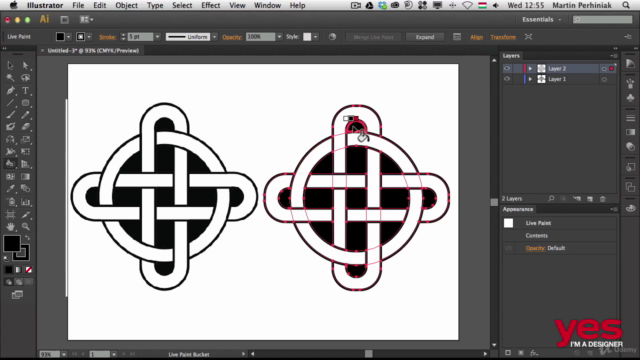
Task: Open the stroke color dropdown arrow
Action: pyautogui.click(x=89, y=37)
